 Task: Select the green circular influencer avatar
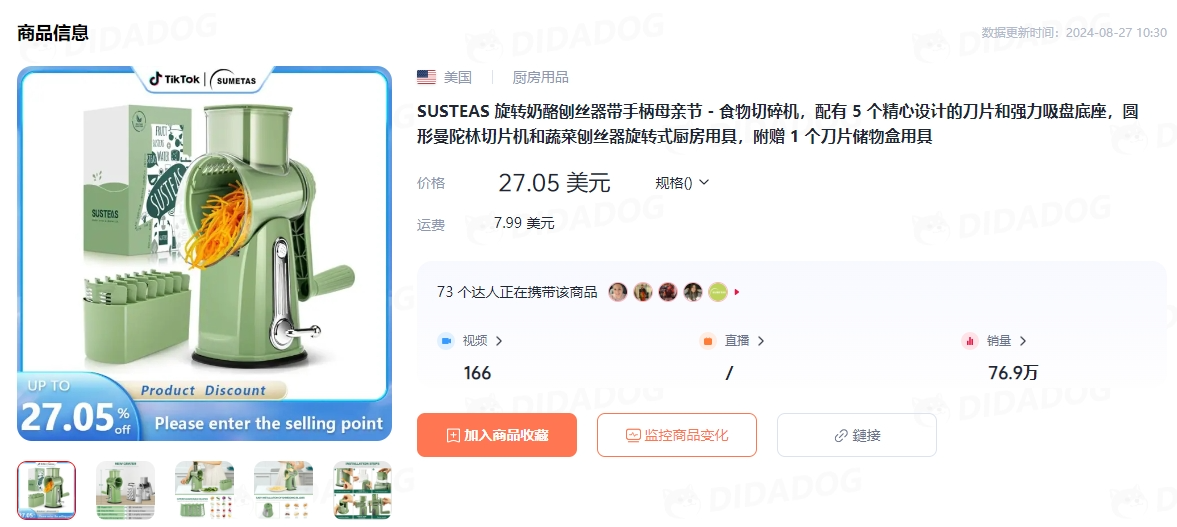tap(718, 292)
